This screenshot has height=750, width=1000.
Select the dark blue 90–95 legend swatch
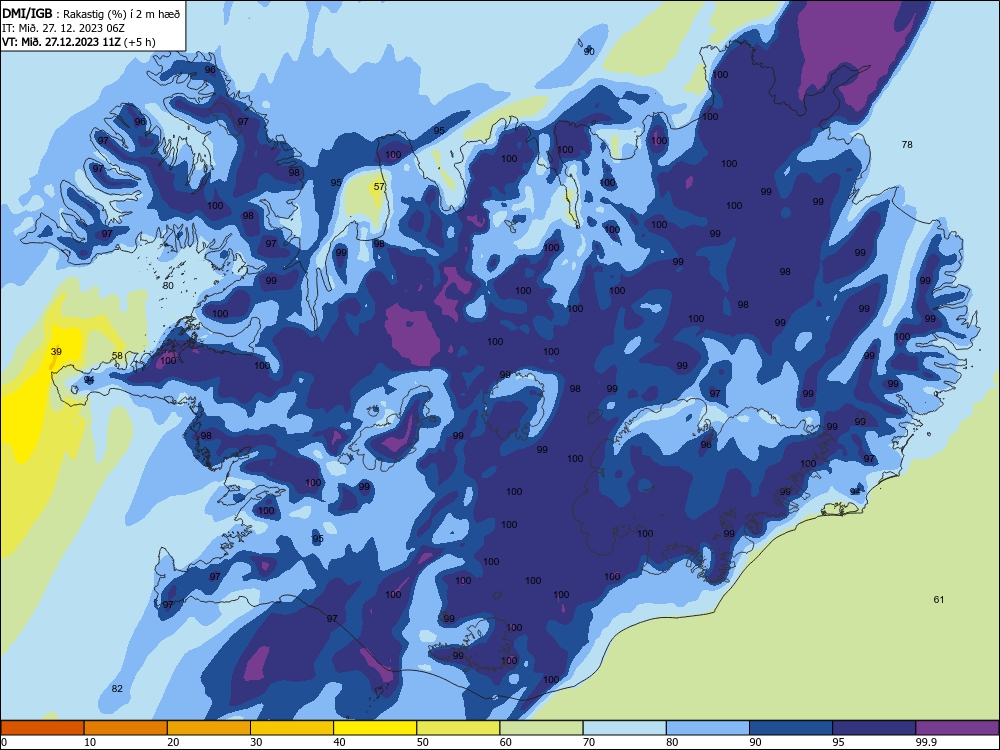point(791,728)
